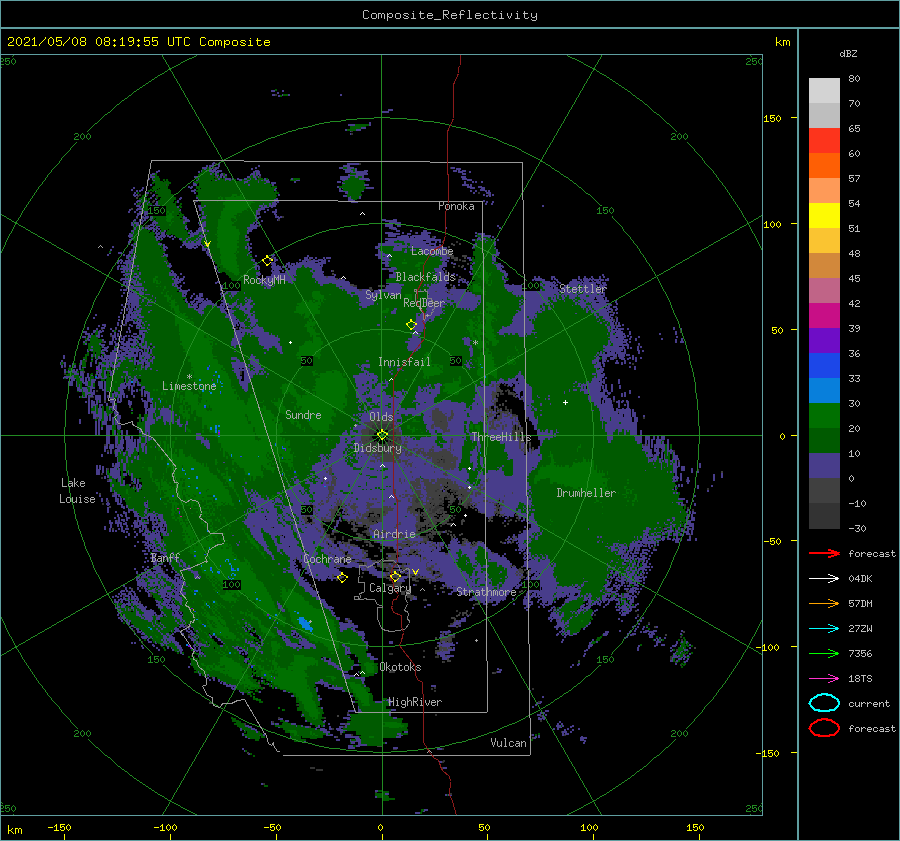The image size is (900, 841).
Task: Click the Cochrane city label
Action: [x=327, y=559]
